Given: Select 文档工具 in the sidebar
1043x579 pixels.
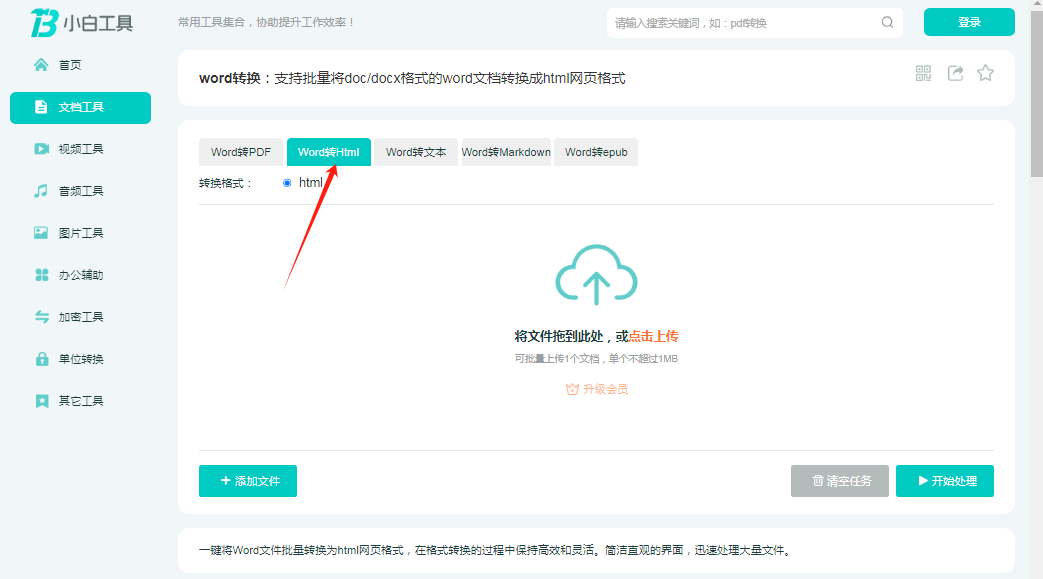Looking at the screenshot, I should click(x=80, y=107).
